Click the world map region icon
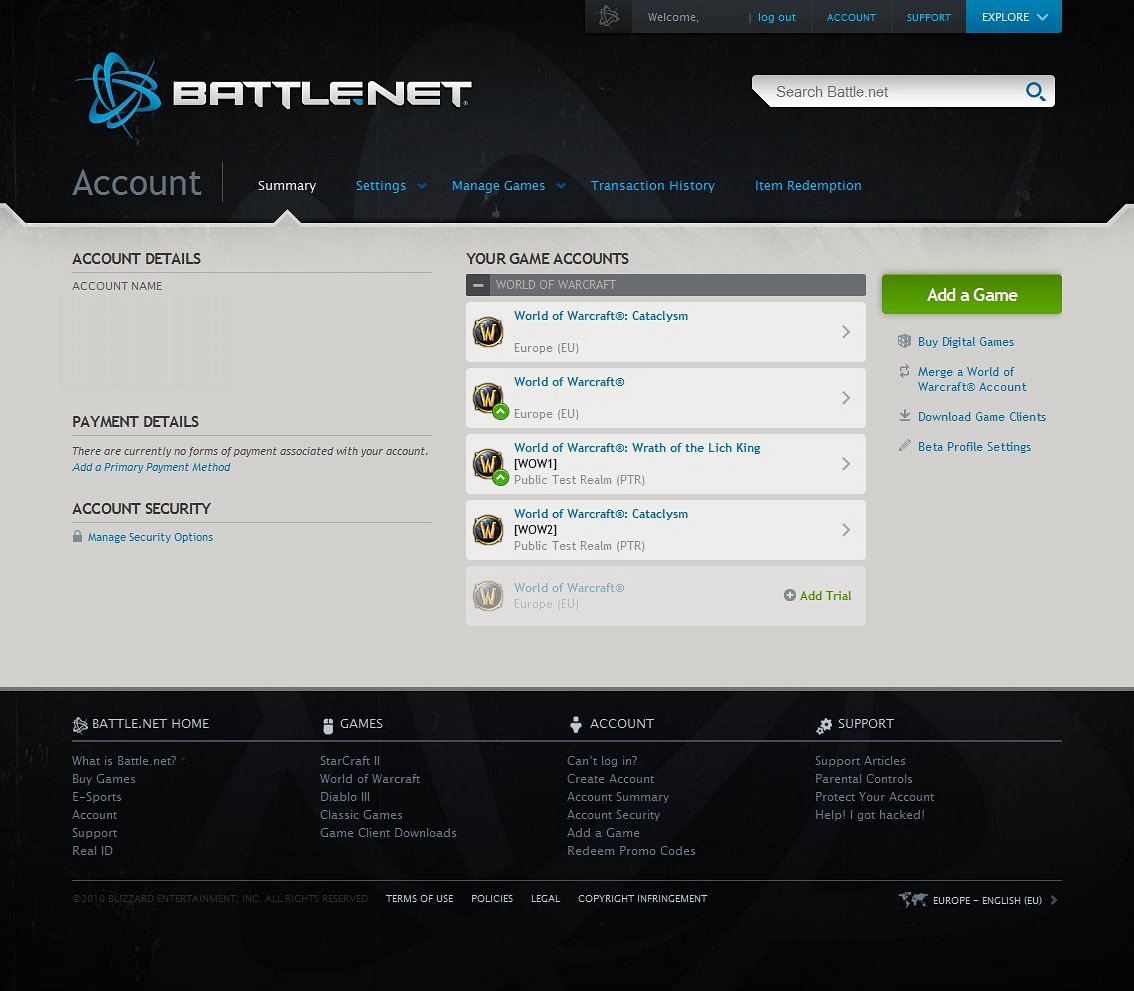The width and height of the screenshot is (1134, 991). [913, 899]
